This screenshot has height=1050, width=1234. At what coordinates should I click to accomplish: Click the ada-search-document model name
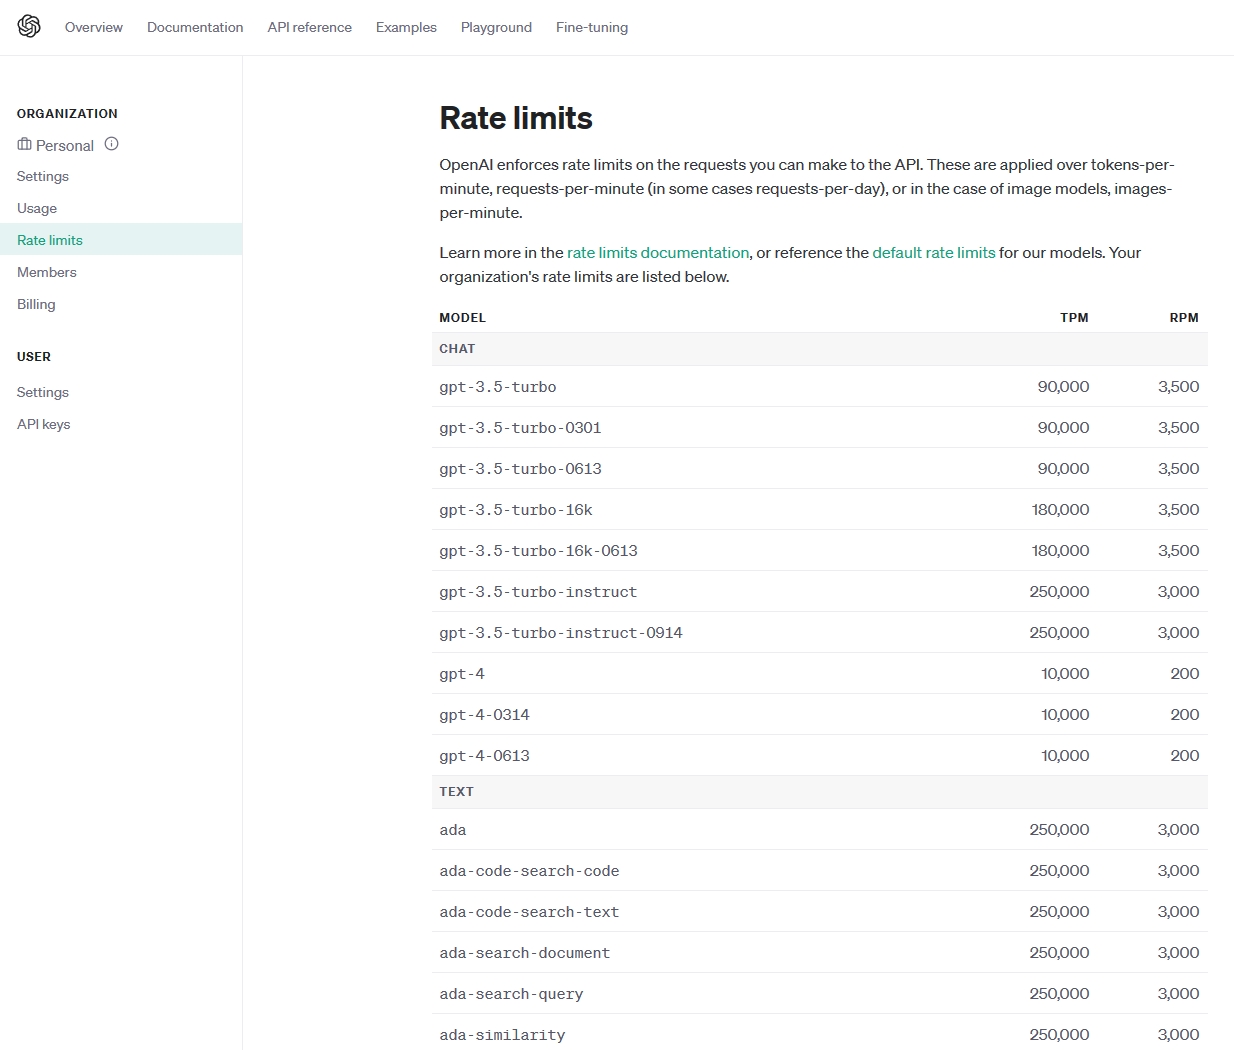tap(525, 953)
